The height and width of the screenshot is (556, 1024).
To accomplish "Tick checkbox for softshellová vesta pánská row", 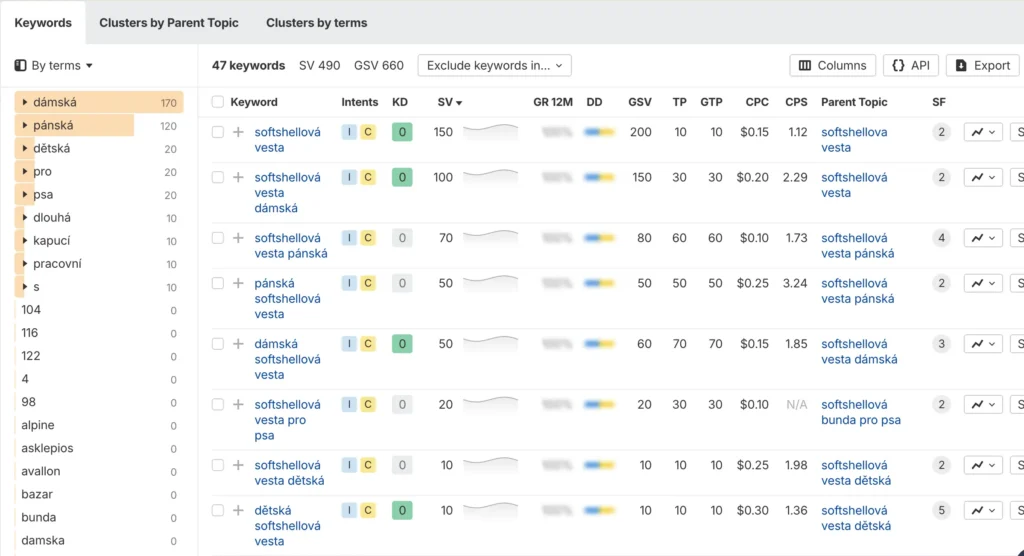I will tap(217, 238).
